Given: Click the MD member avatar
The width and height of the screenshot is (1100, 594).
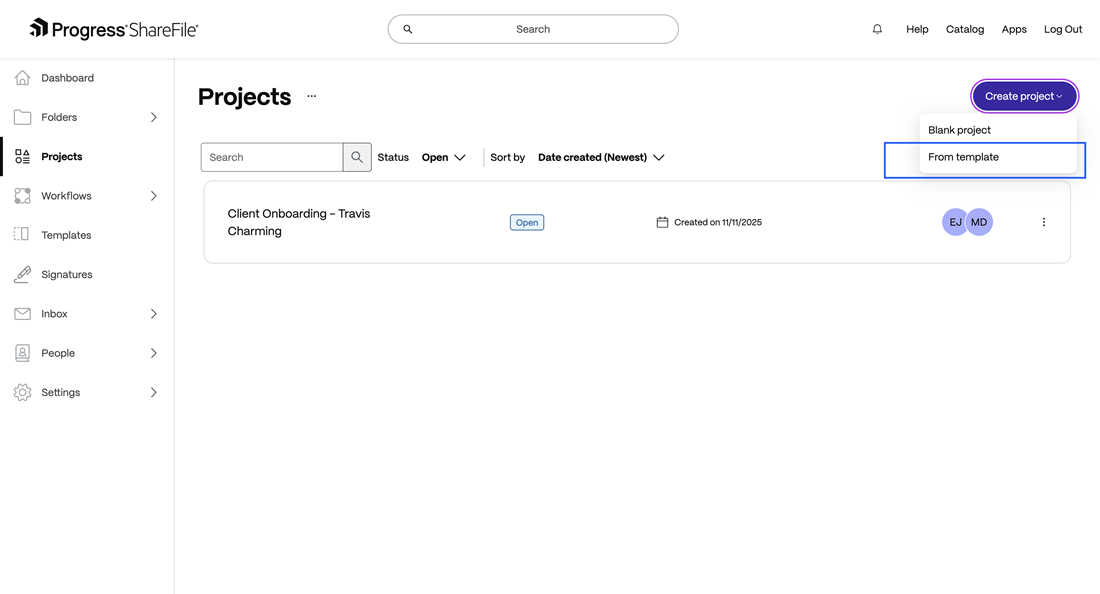Looking at the screenshot, I should pyautogui.click(x=980, y=222).
